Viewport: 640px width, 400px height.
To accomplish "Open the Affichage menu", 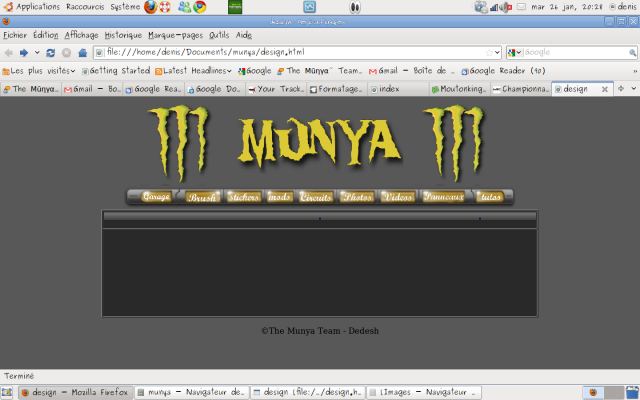I will pos(82,35).
